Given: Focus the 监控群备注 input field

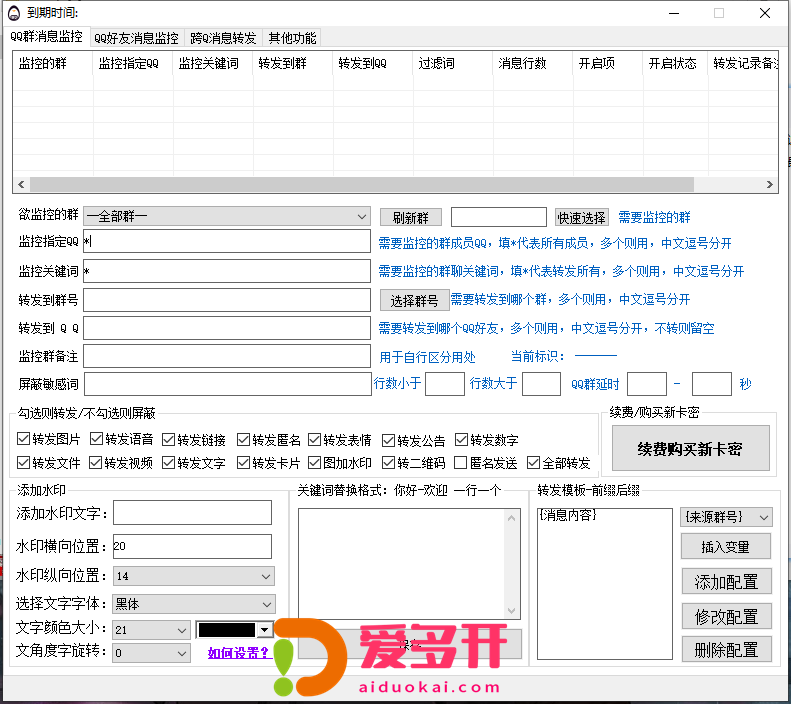Looking at the screenshot, I should (x=227, y=357).
